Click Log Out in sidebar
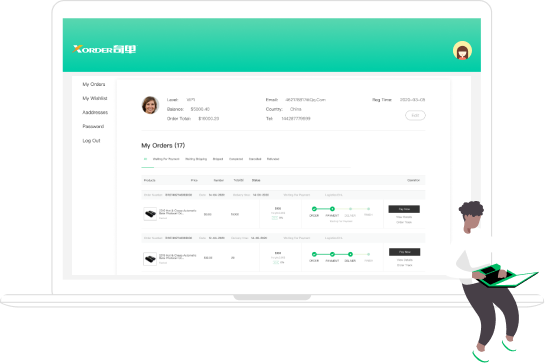Viewport: 545px width, 363px height. [x=91, y=140]
